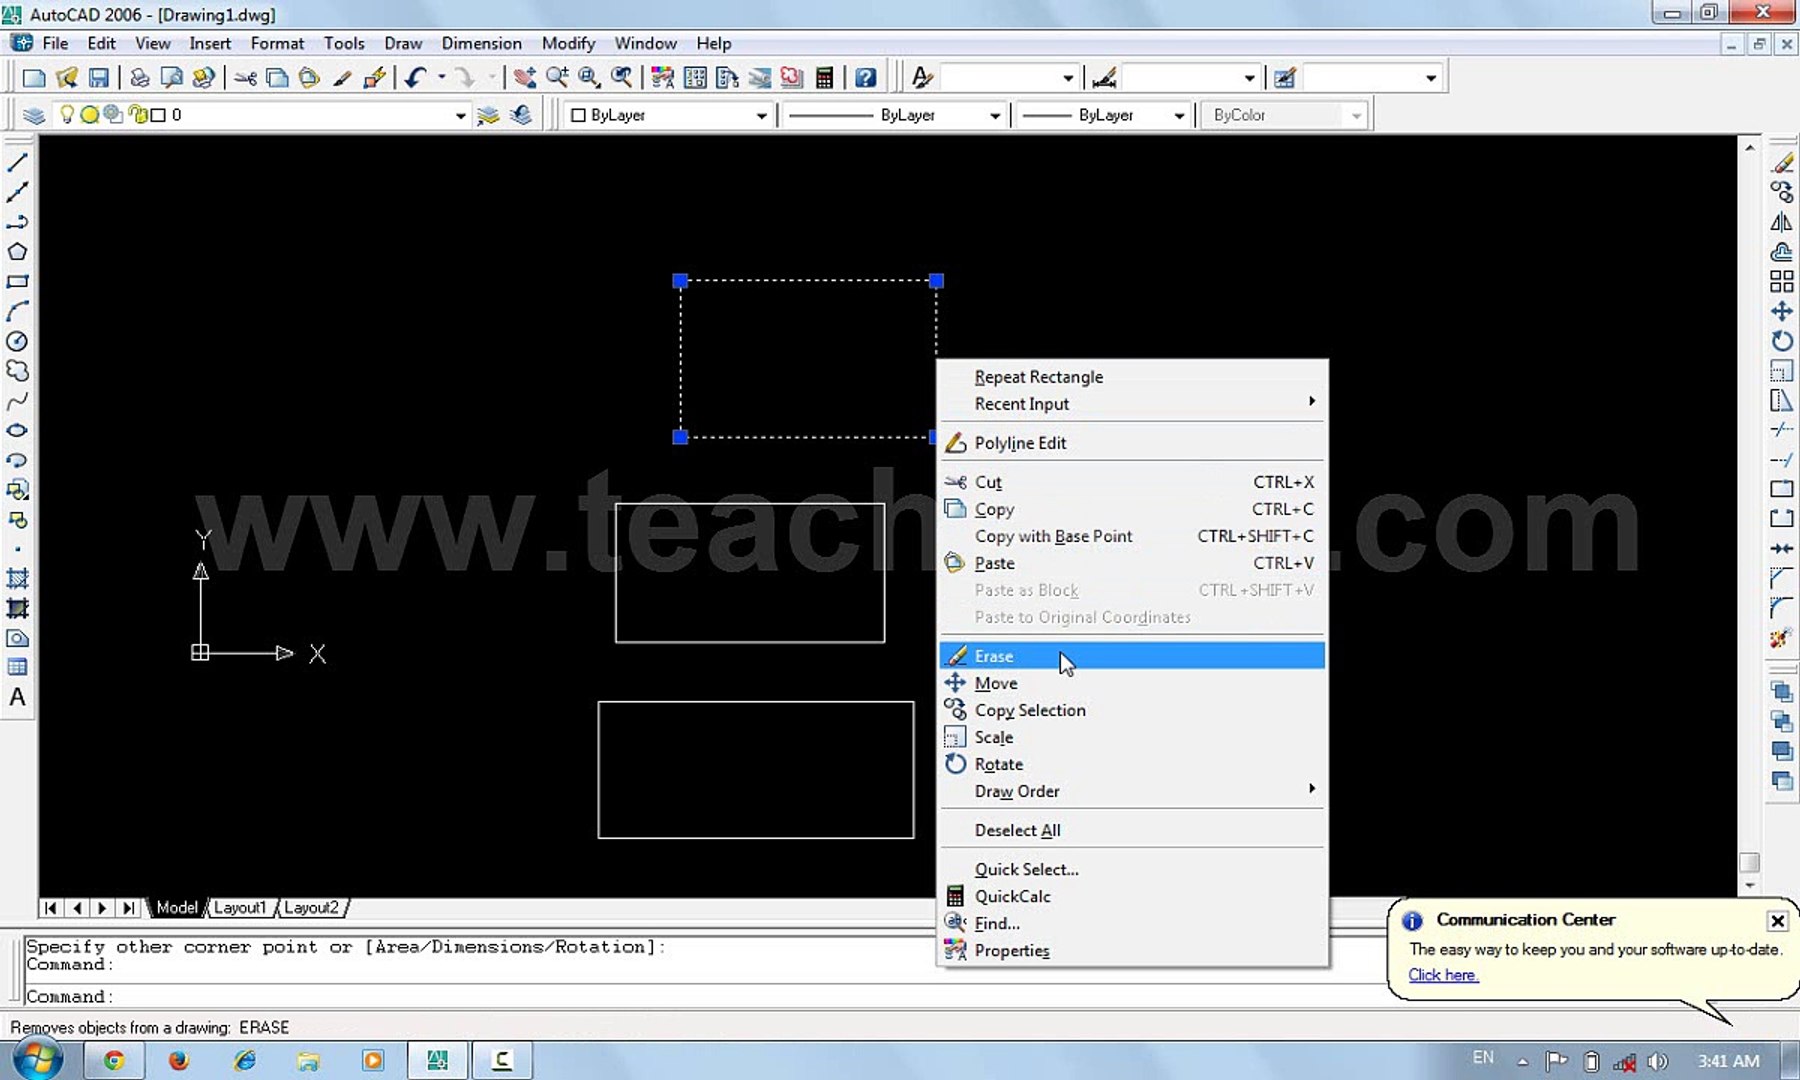Viewport: 1800px width, 1080px height.
Task: Select the Pan Realtime tool
Action: (x=524, y=77)
